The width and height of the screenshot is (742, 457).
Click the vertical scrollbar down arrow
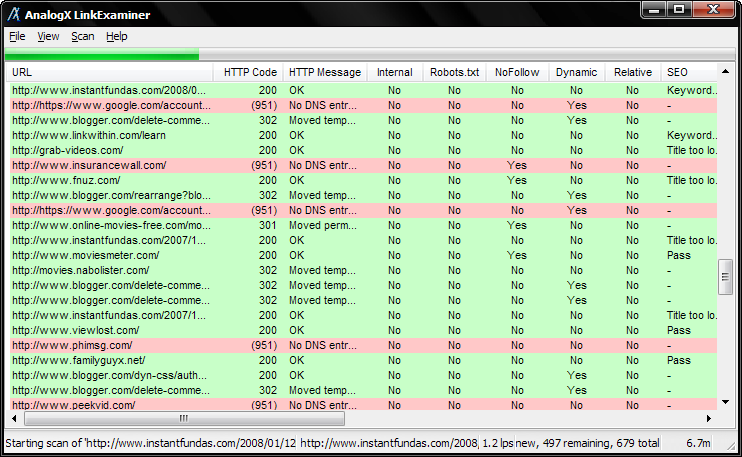(x=725, y=402)
